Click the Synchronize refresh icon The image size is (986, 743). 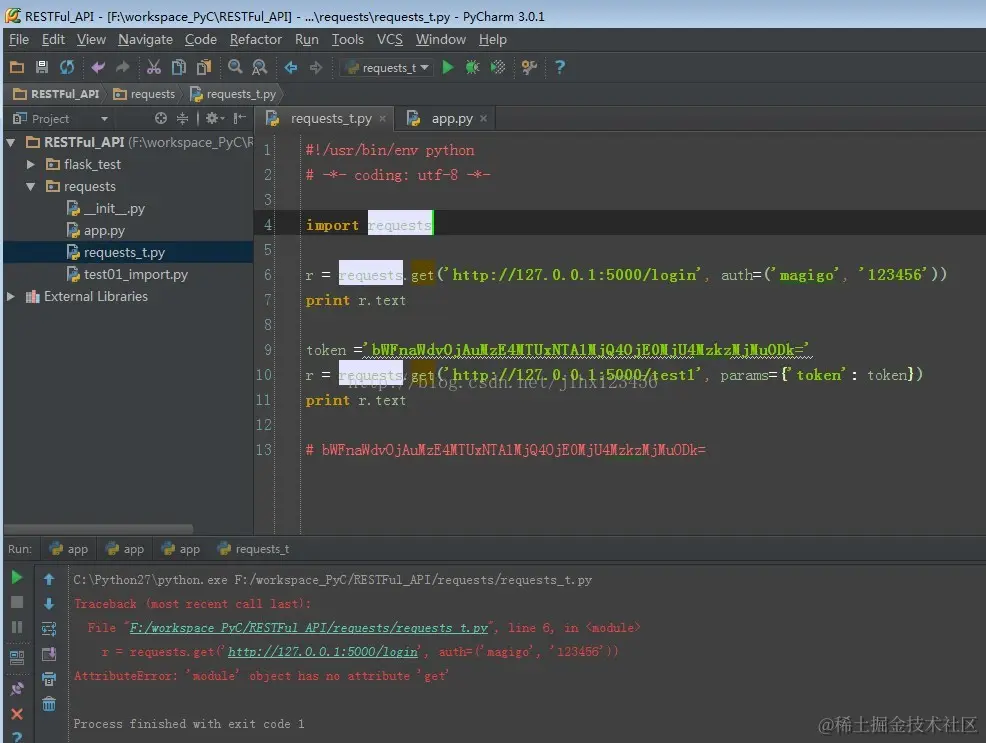pos(67,67)
